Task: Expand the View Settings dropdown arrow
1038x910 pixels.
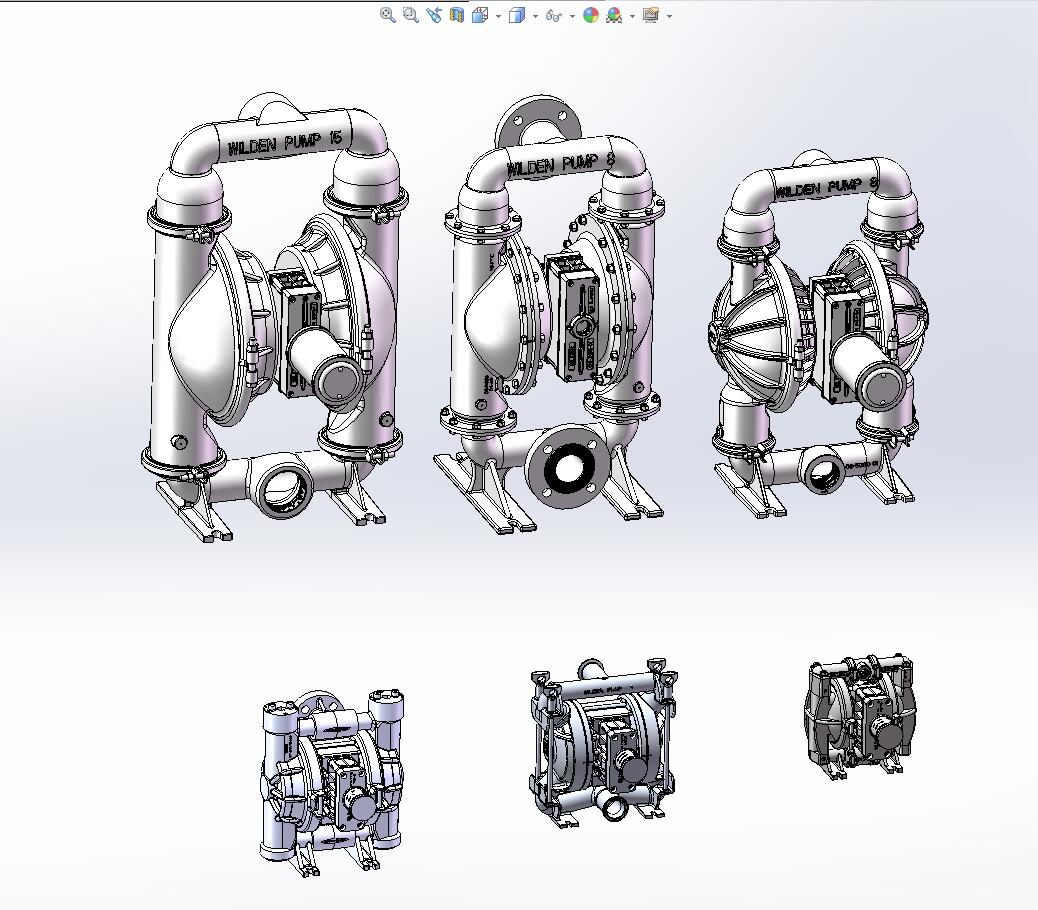Action: click(670, 16)
